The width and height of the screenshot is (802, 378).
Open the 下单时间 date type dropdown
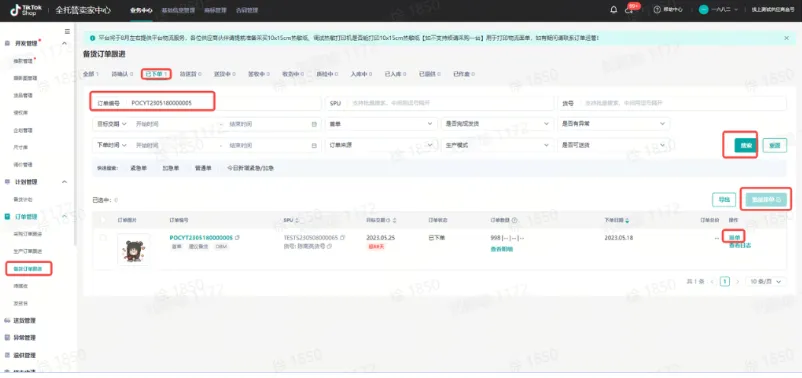(x=111, y=145)
